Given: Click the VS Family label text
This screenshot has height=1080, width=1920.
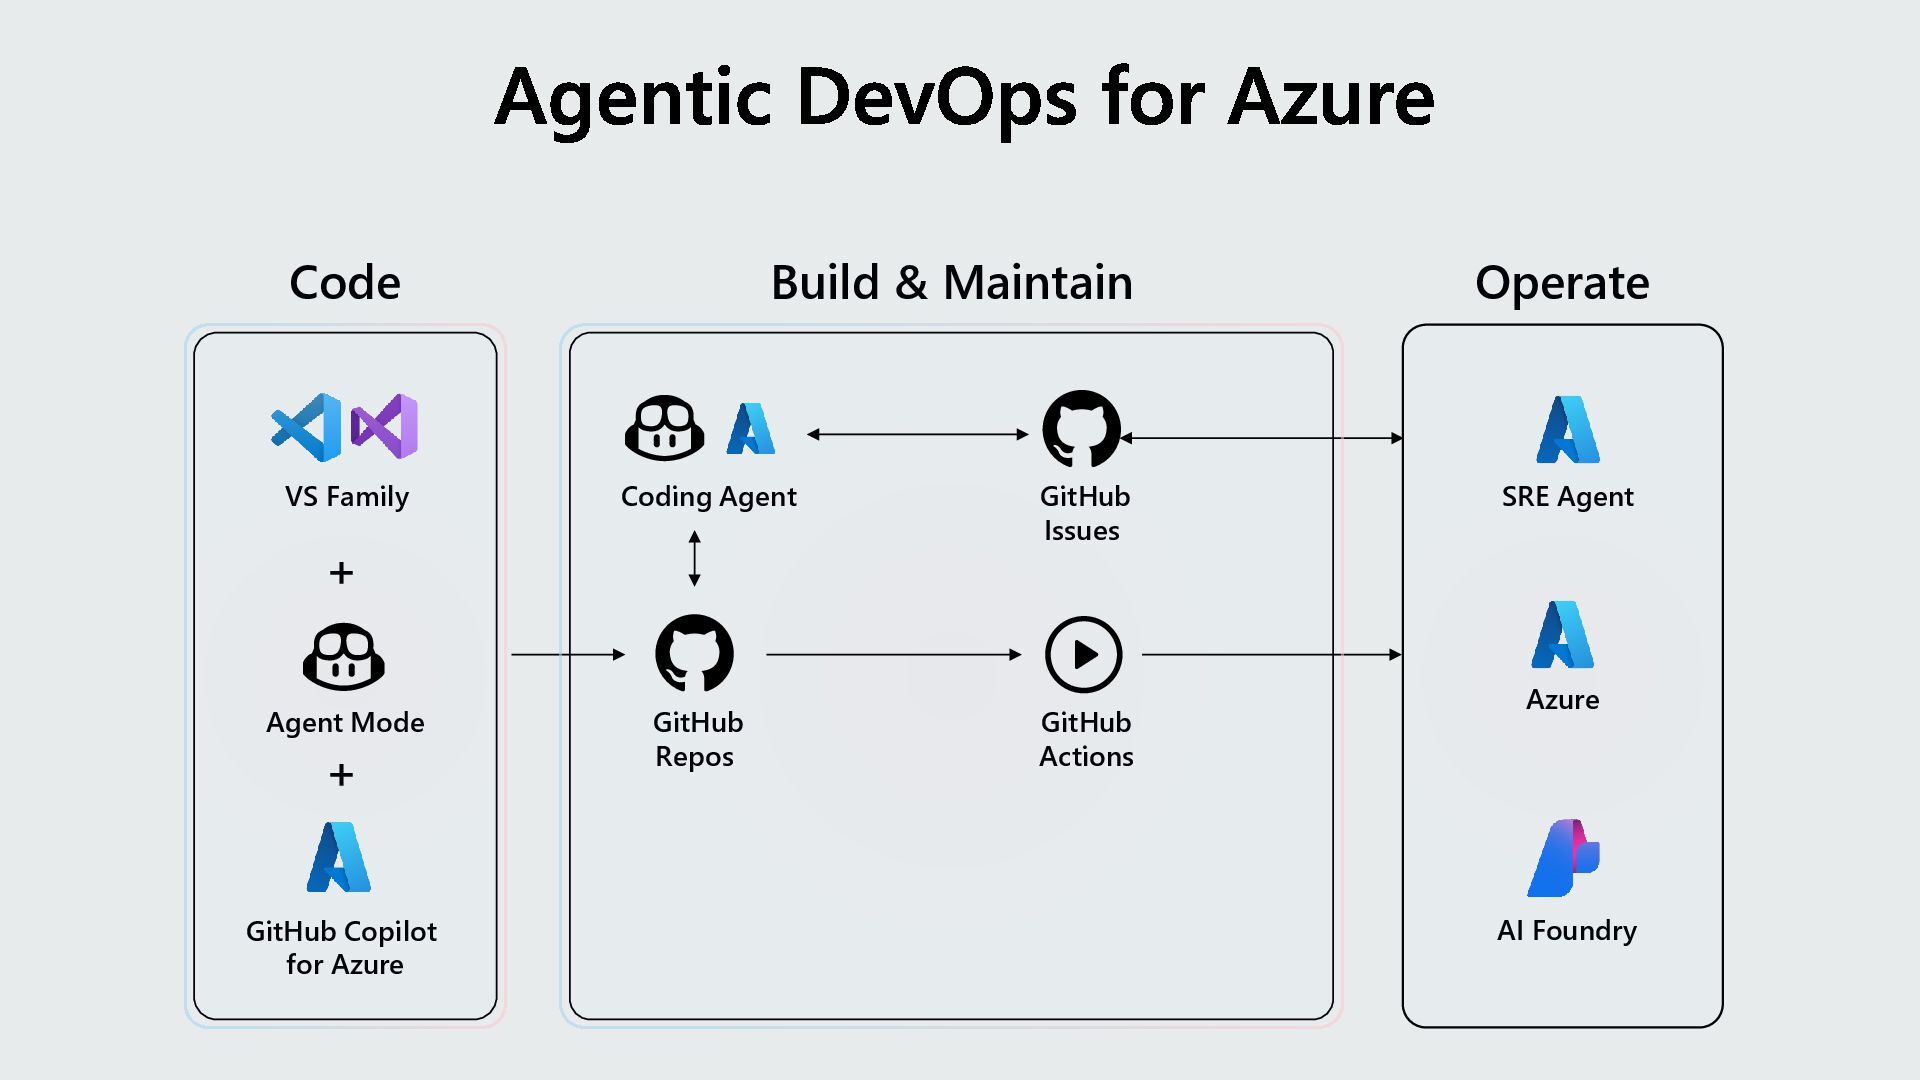Looking at the screenshot, I should coord(346,496).
